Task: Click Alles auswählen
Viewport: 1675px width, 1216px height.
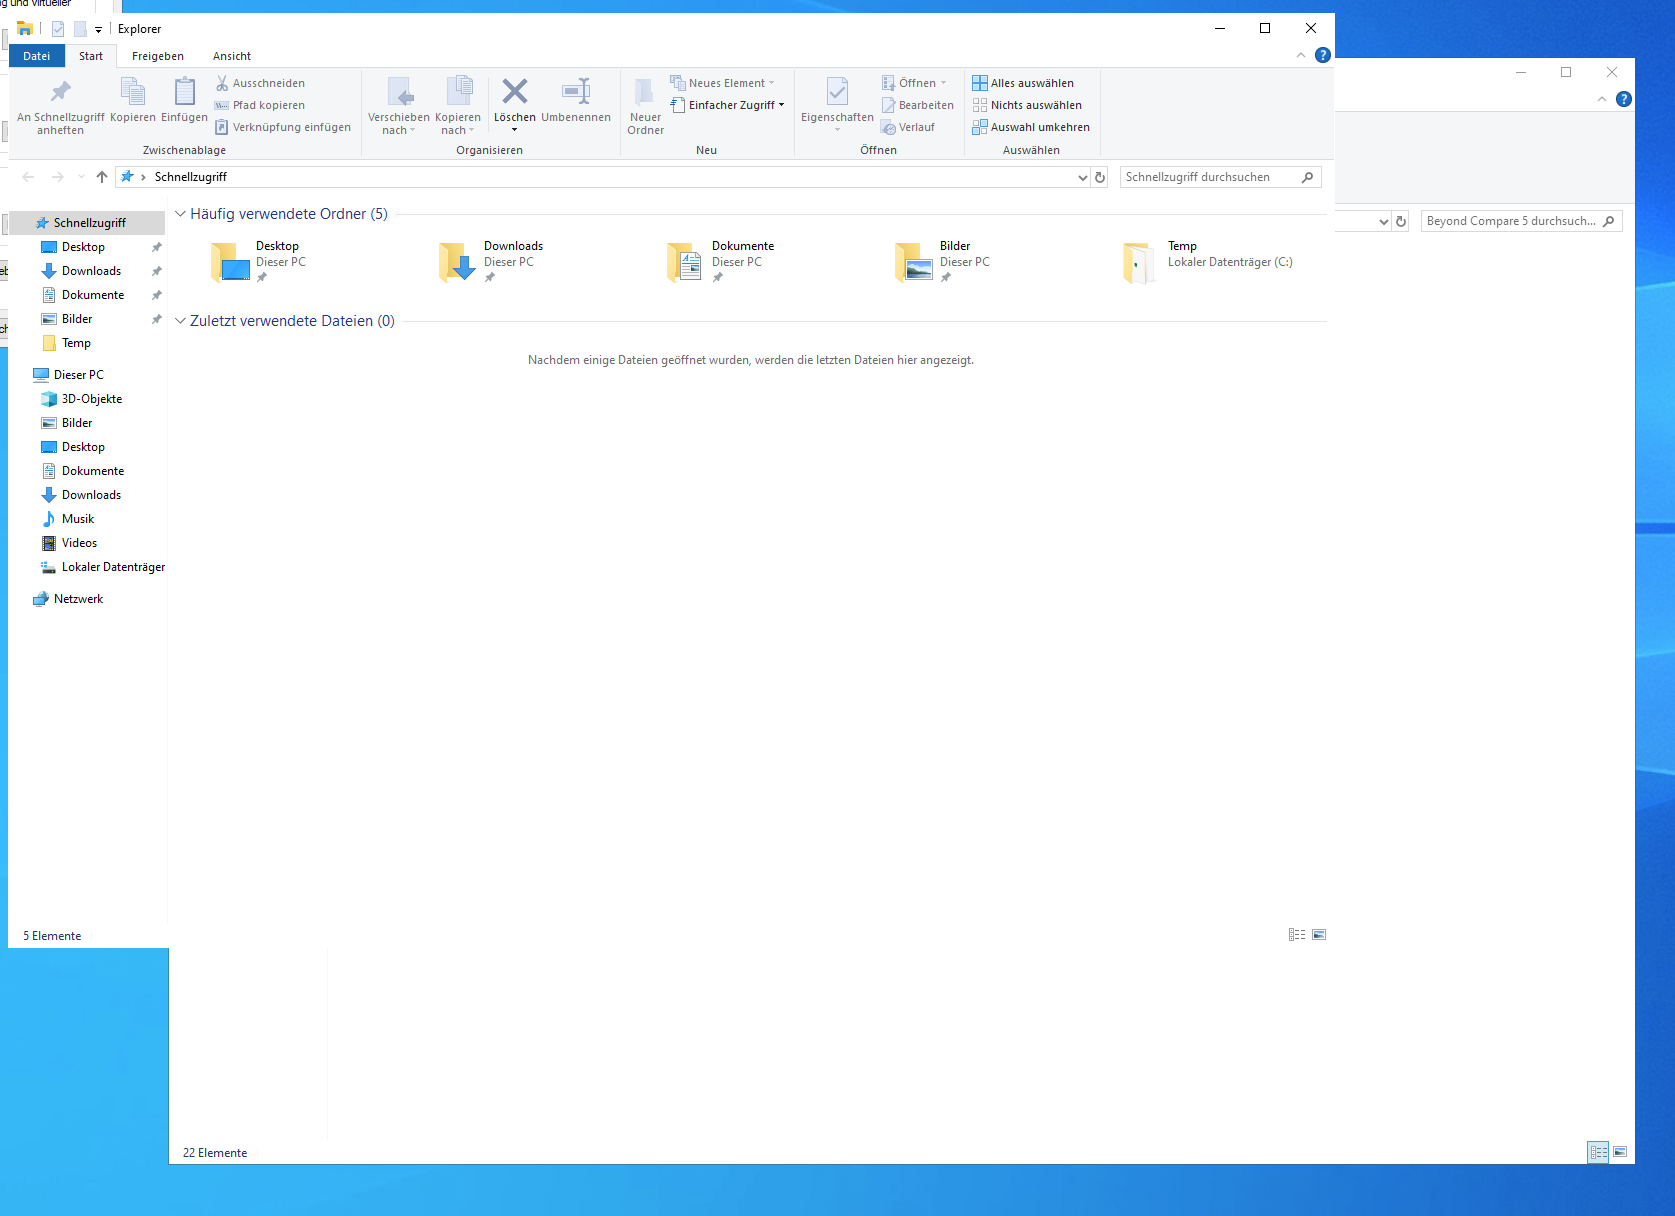Action: [x=1023, y=83]
